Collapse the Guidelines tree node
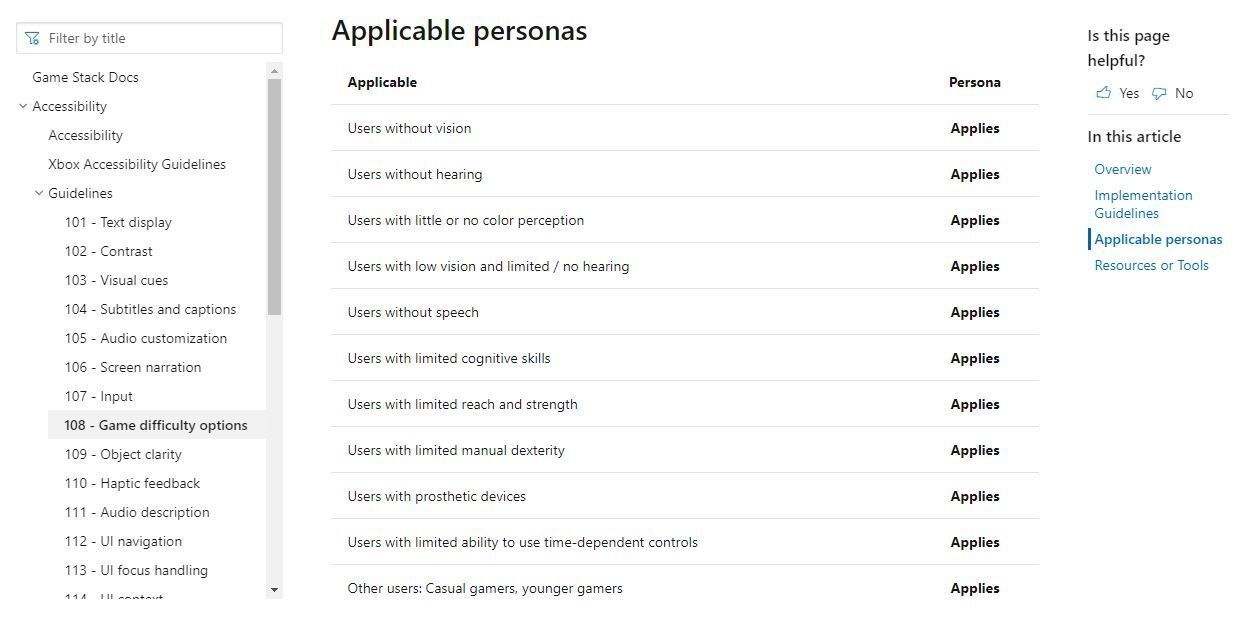1247x619 pixels. [x=39, y=193]
